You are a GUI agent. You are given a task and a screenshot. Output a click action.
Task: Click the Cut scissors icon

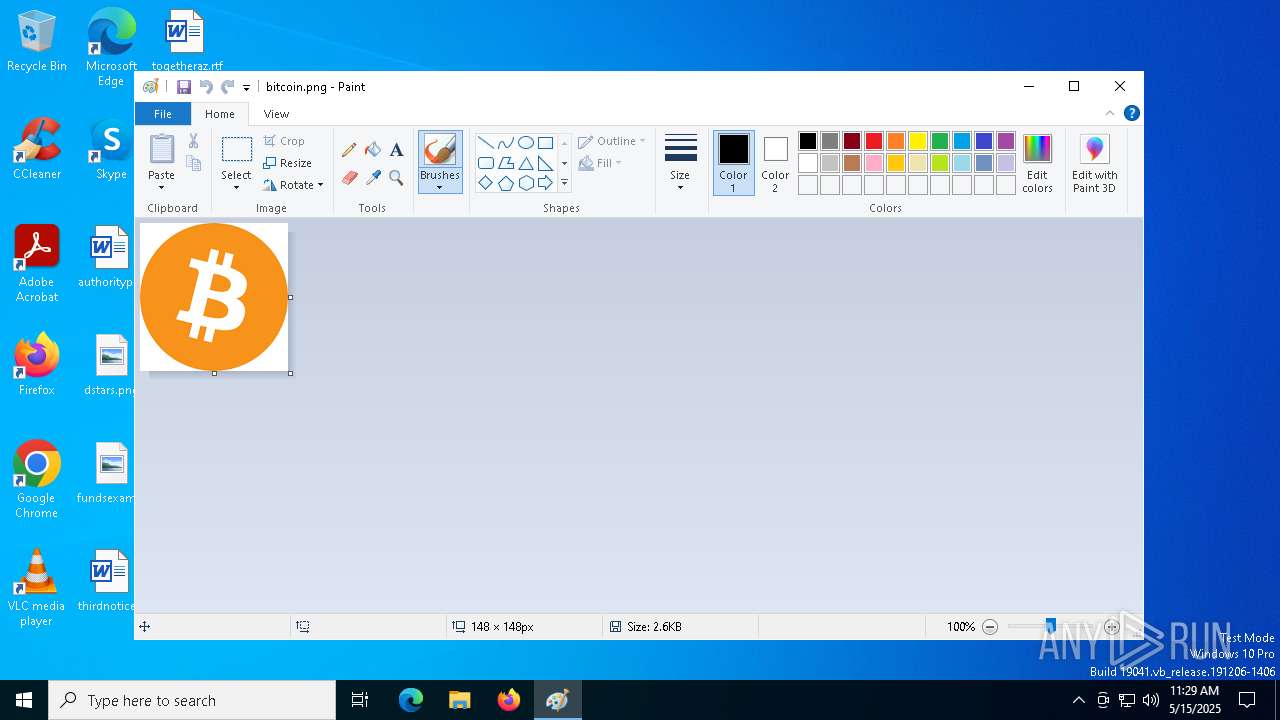(x=193, y=141)
